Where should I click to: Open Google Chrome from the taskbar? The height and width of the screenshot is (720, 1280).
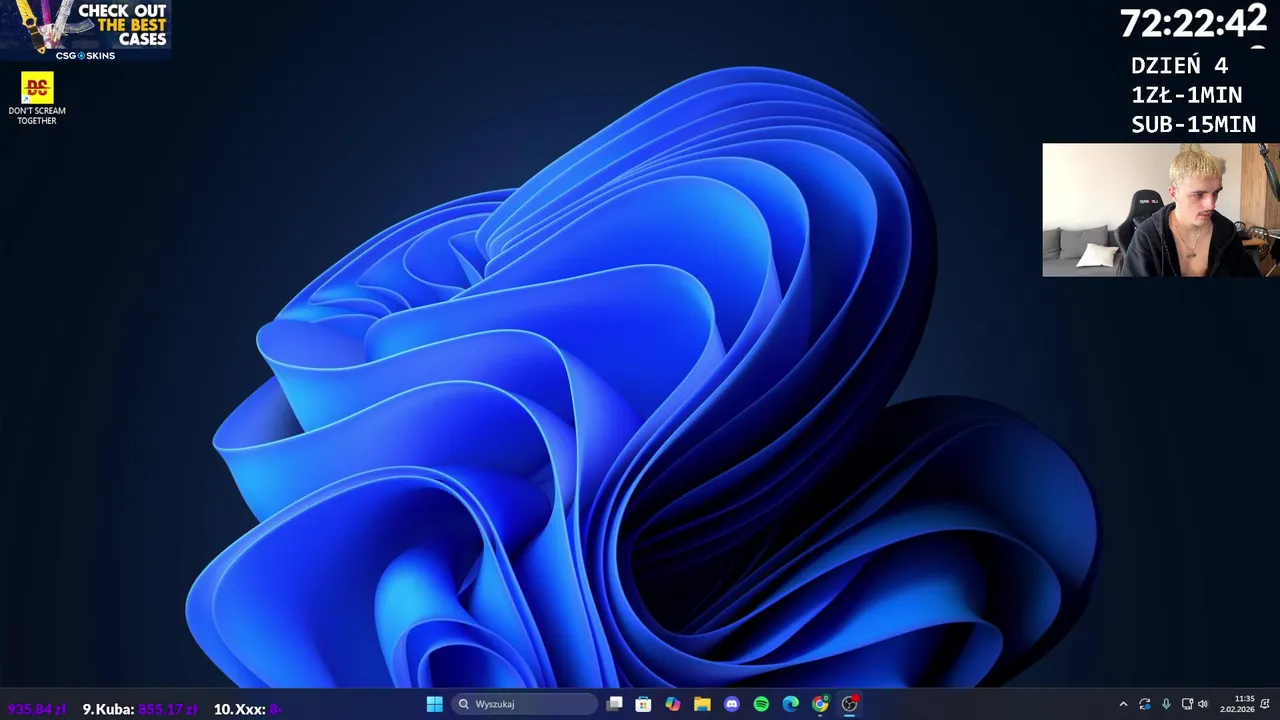[820, 704]
